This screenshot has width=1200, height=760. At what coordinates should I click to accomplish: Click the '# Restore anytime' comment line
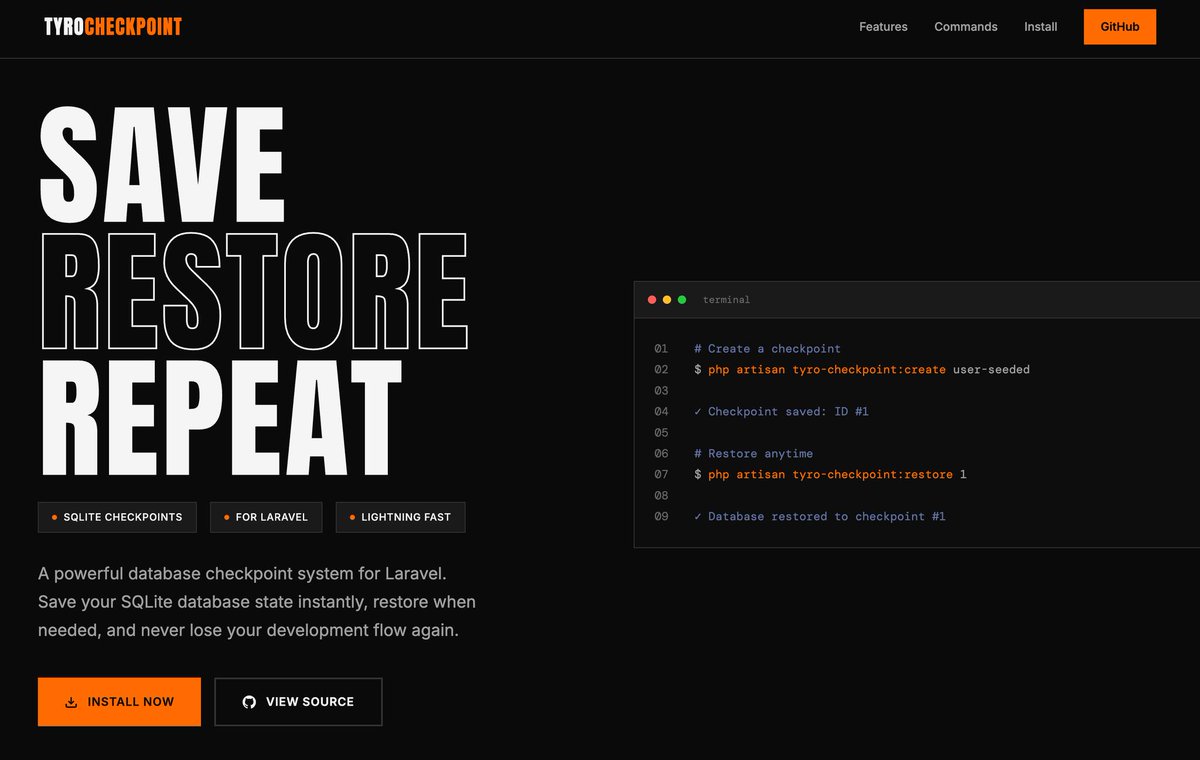click(x=753, y=454)
